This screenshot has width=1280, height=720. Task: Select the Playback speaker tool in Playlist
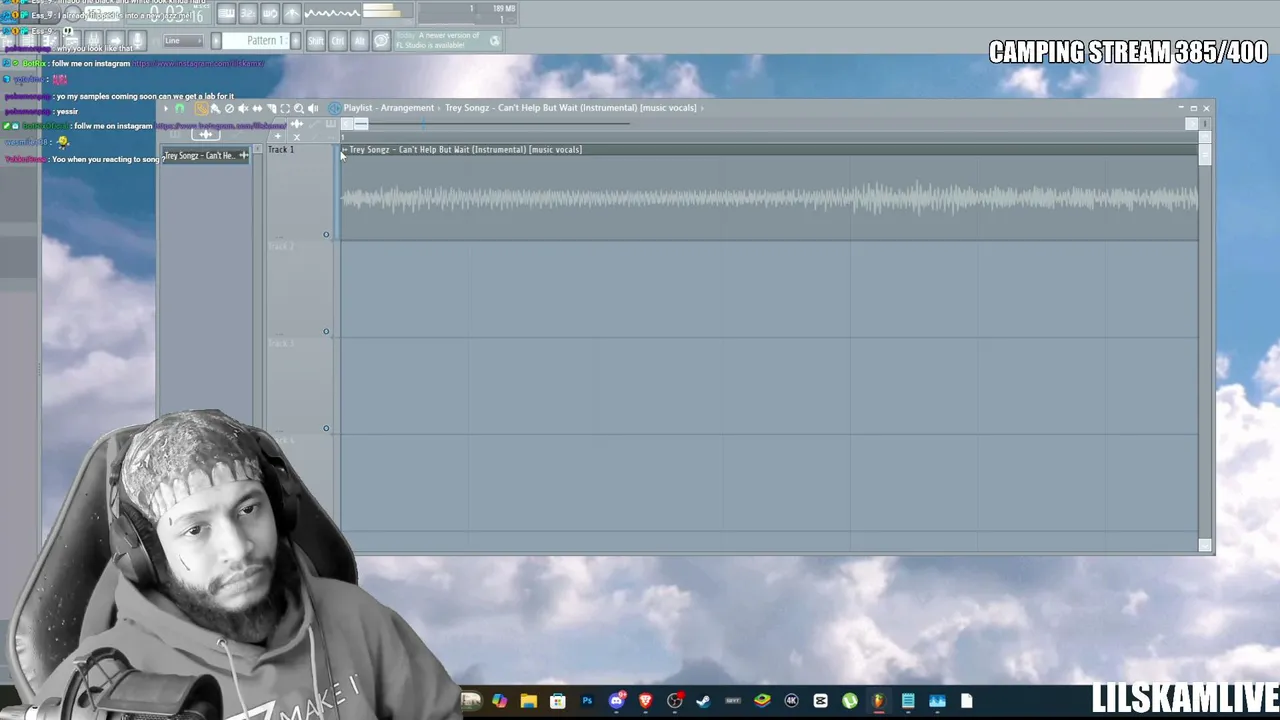click(x=313, y=108)
